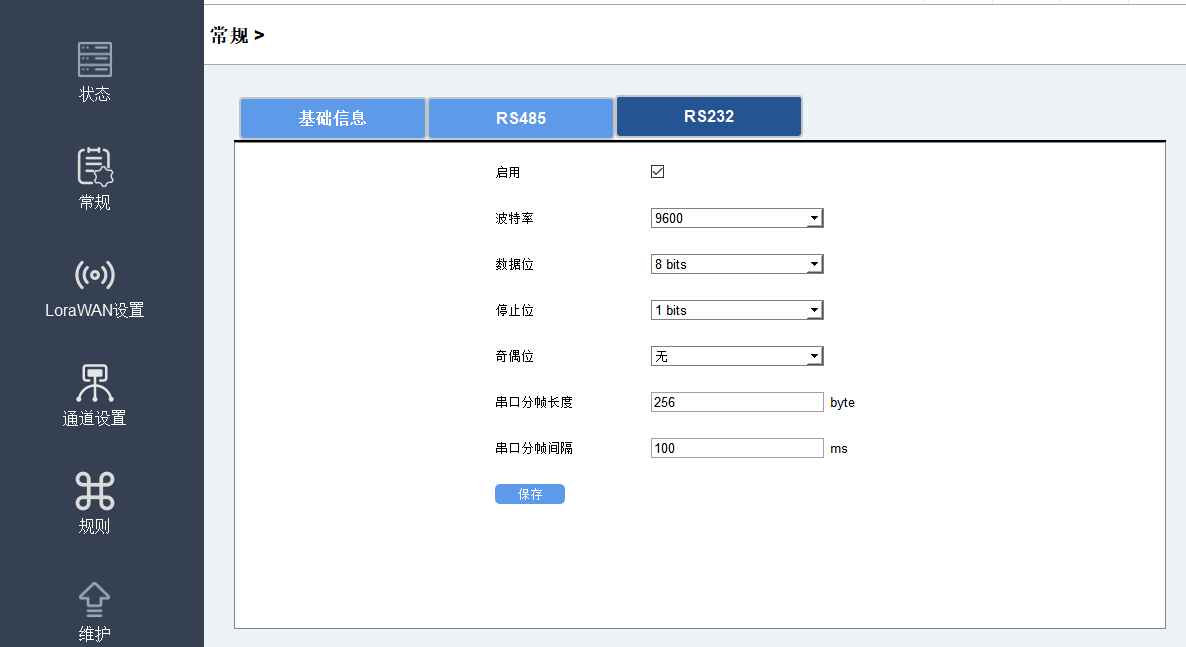This screenshot has height=647, width=1186.
Task: Open the 奇偶位 parity dropdown
Action: [x=737, y=356]
